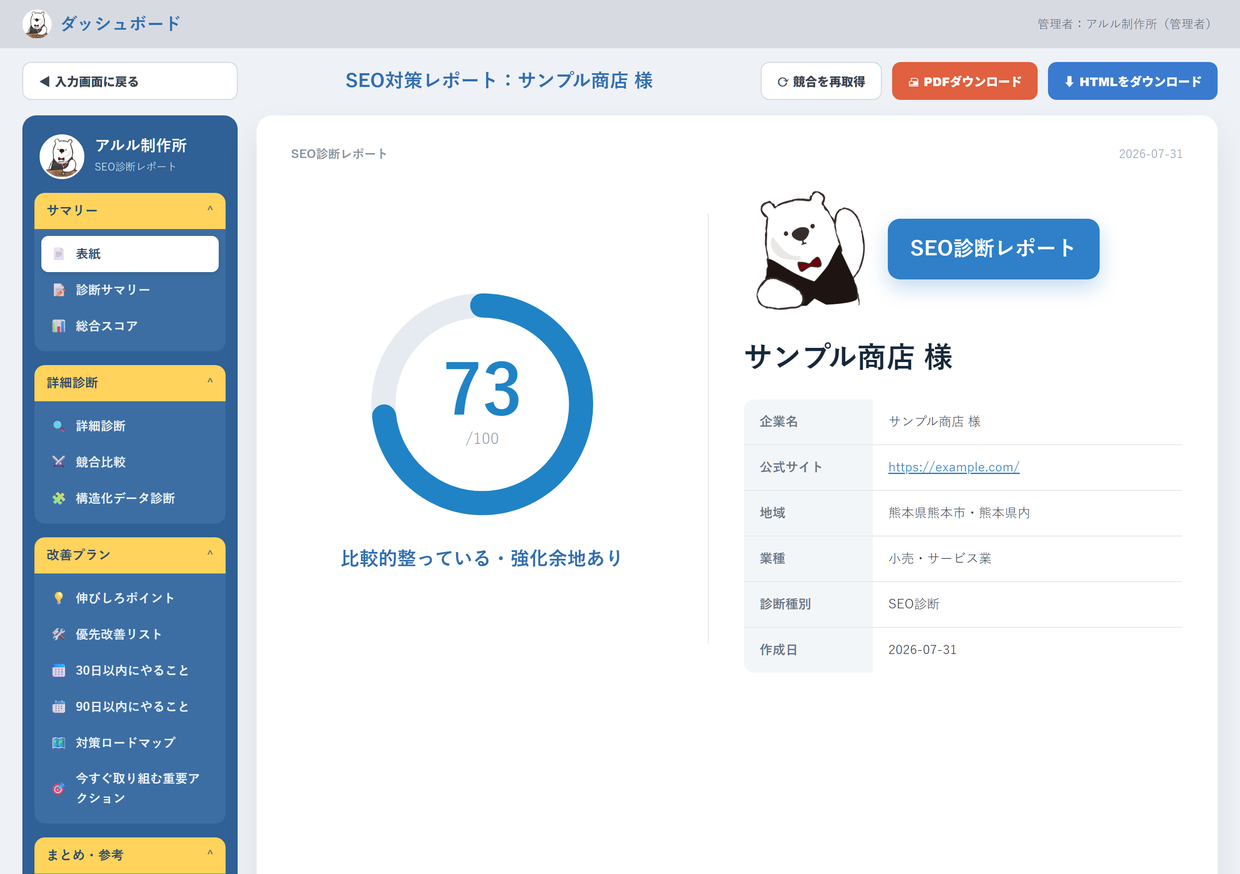Image resolution: width=1240 pixels, height=874 pixels.
Task: Click the 構造化データ診断 puzzle icon
Action: tap(59, 498)
